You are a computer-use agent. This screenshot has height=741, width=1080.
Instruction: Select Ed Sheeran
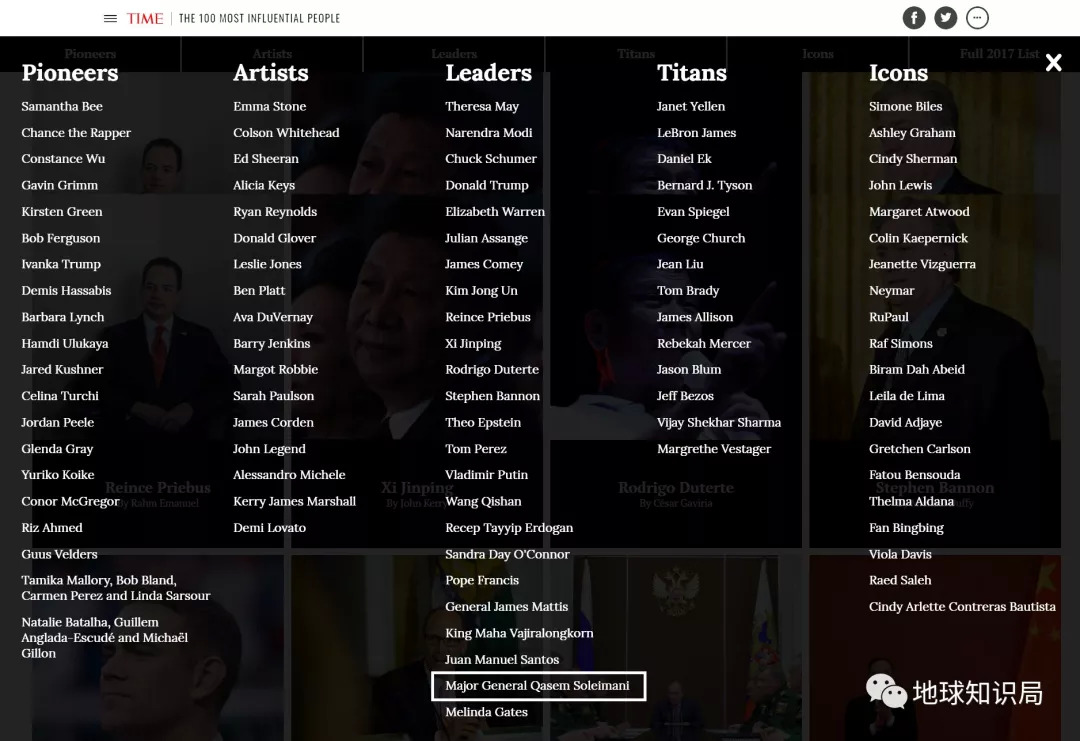coord(266,159)
